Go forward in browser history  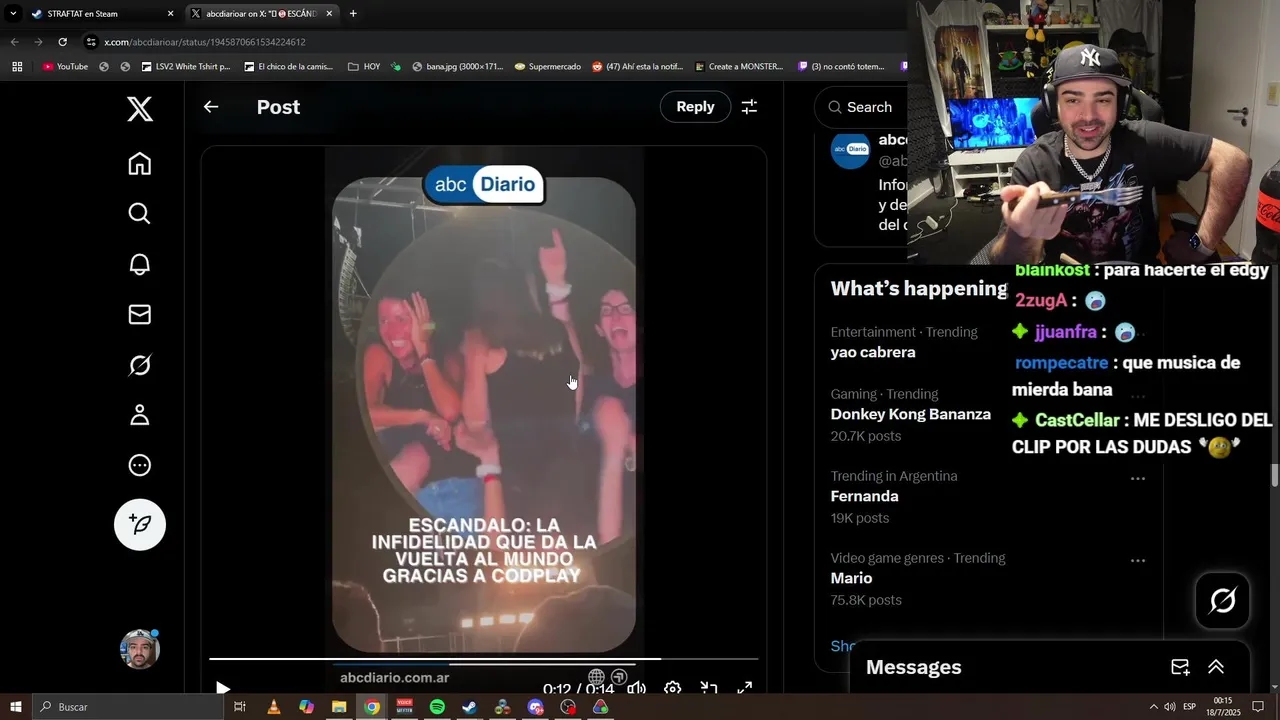38,42
